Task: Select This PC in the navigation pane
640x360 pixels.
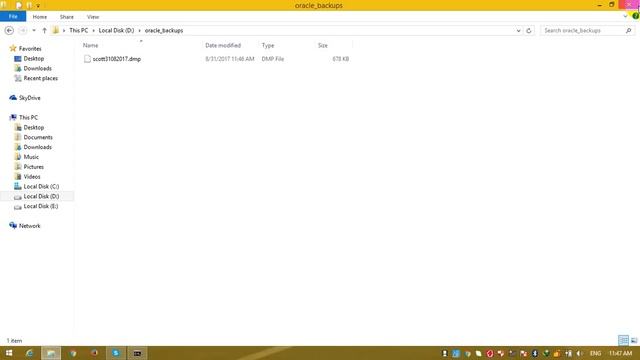Action: (x=28, y=118)
